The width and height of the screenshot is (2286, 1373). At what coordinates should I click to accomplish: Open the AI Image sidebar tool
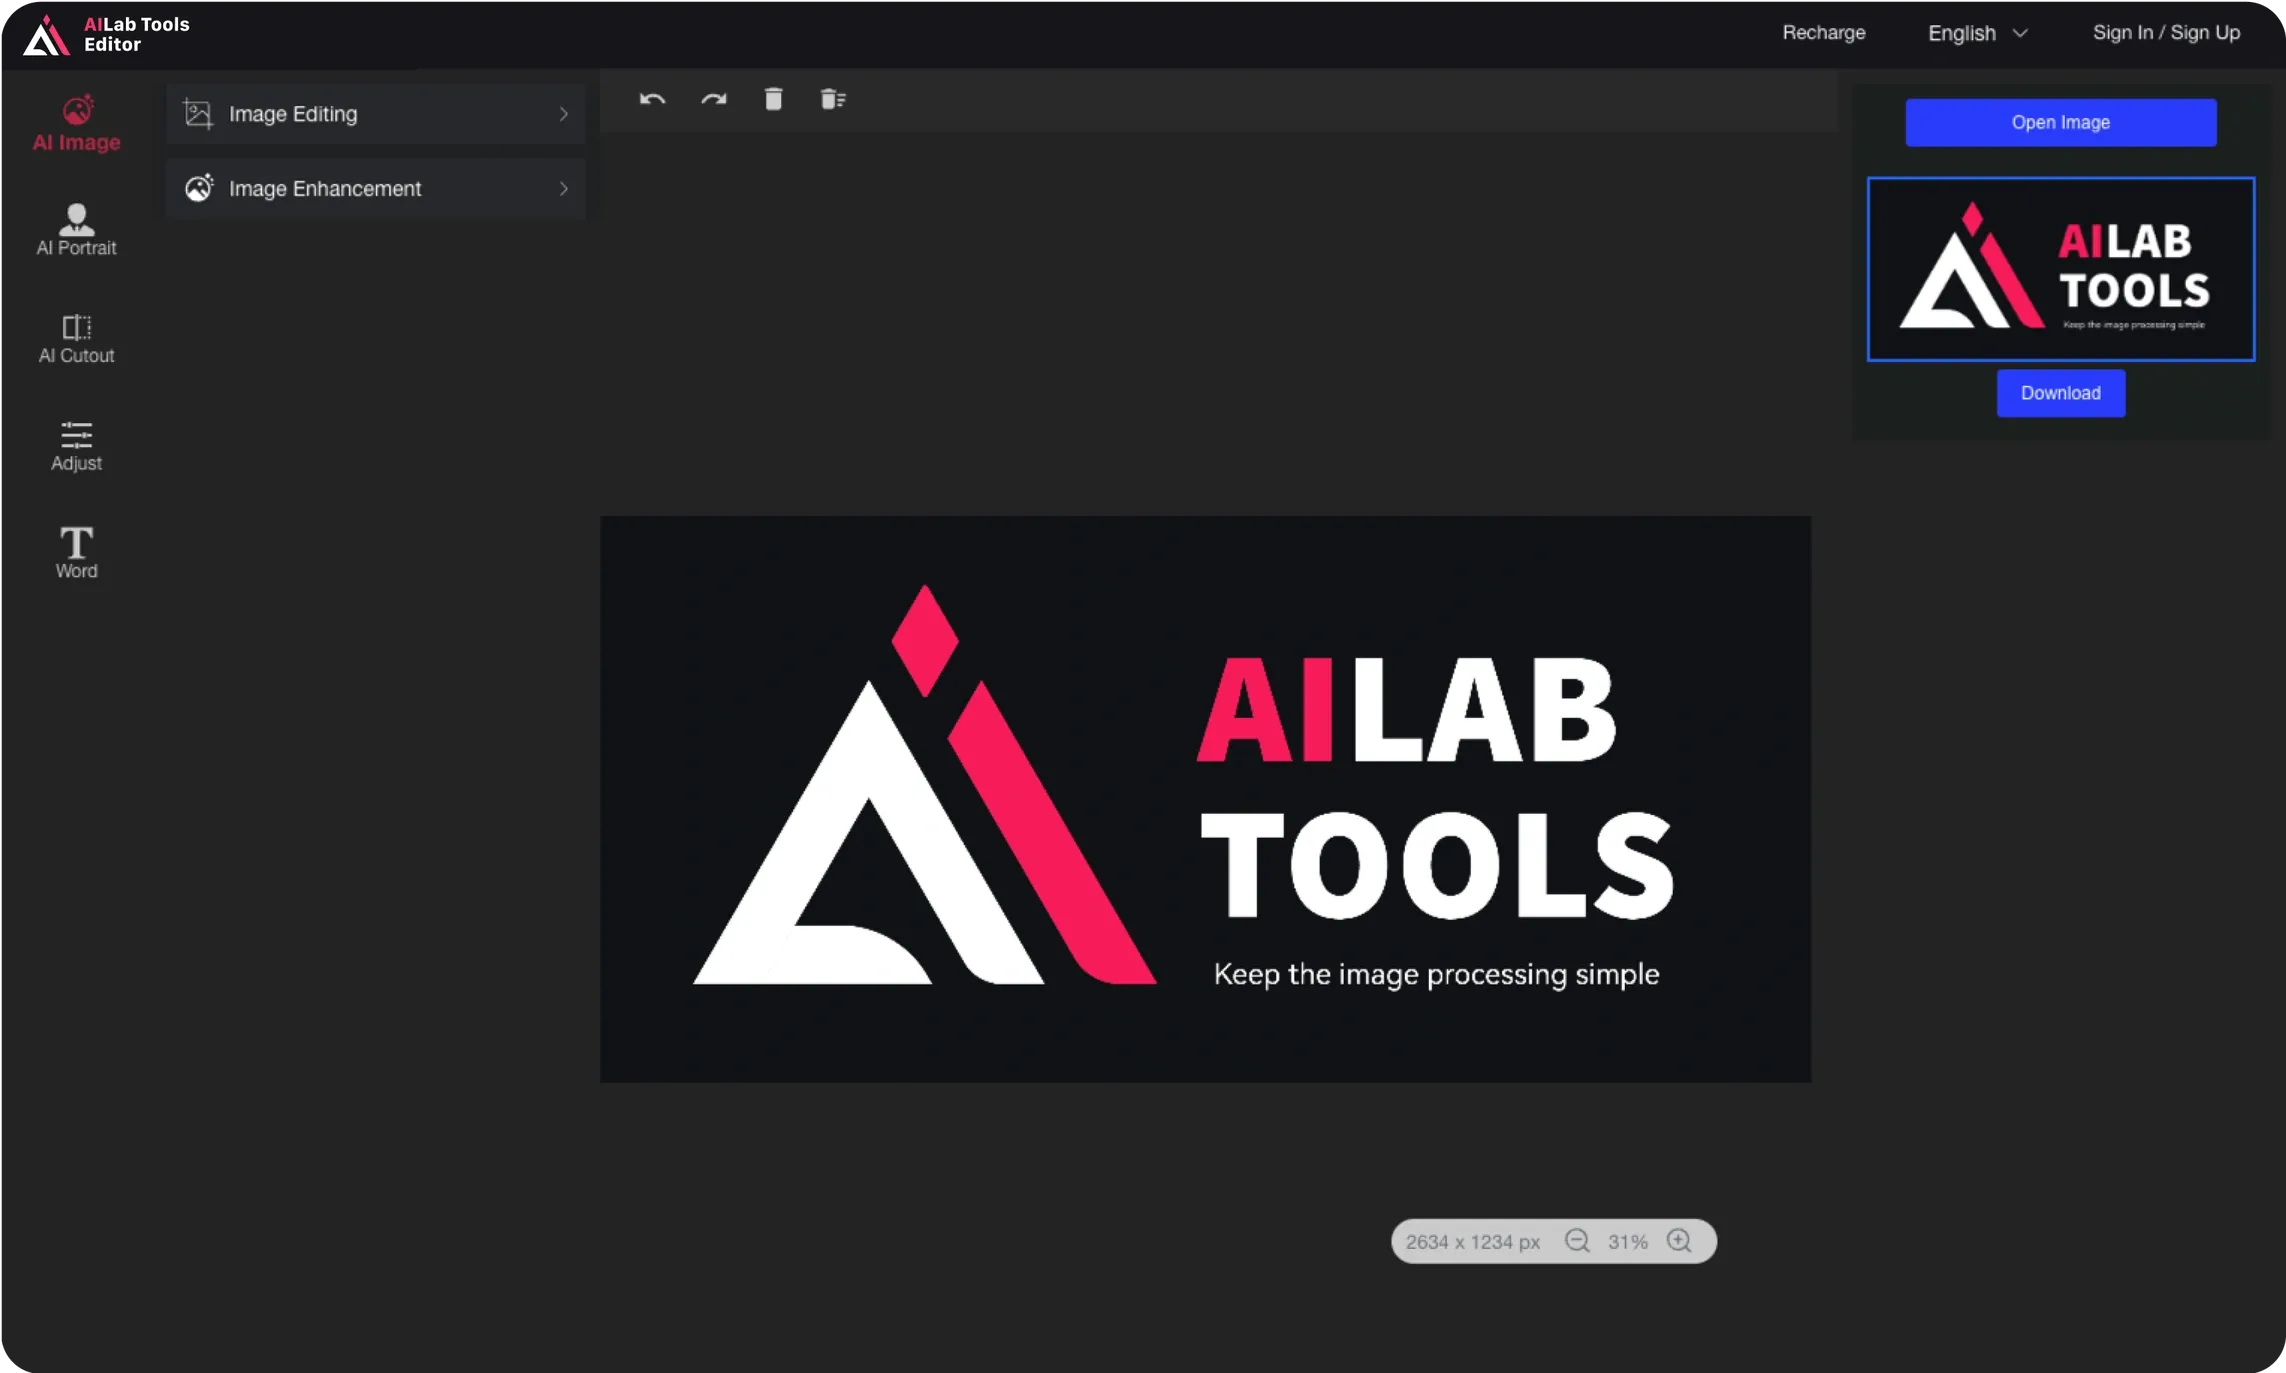pyautogui.click(x=77, y=123)
